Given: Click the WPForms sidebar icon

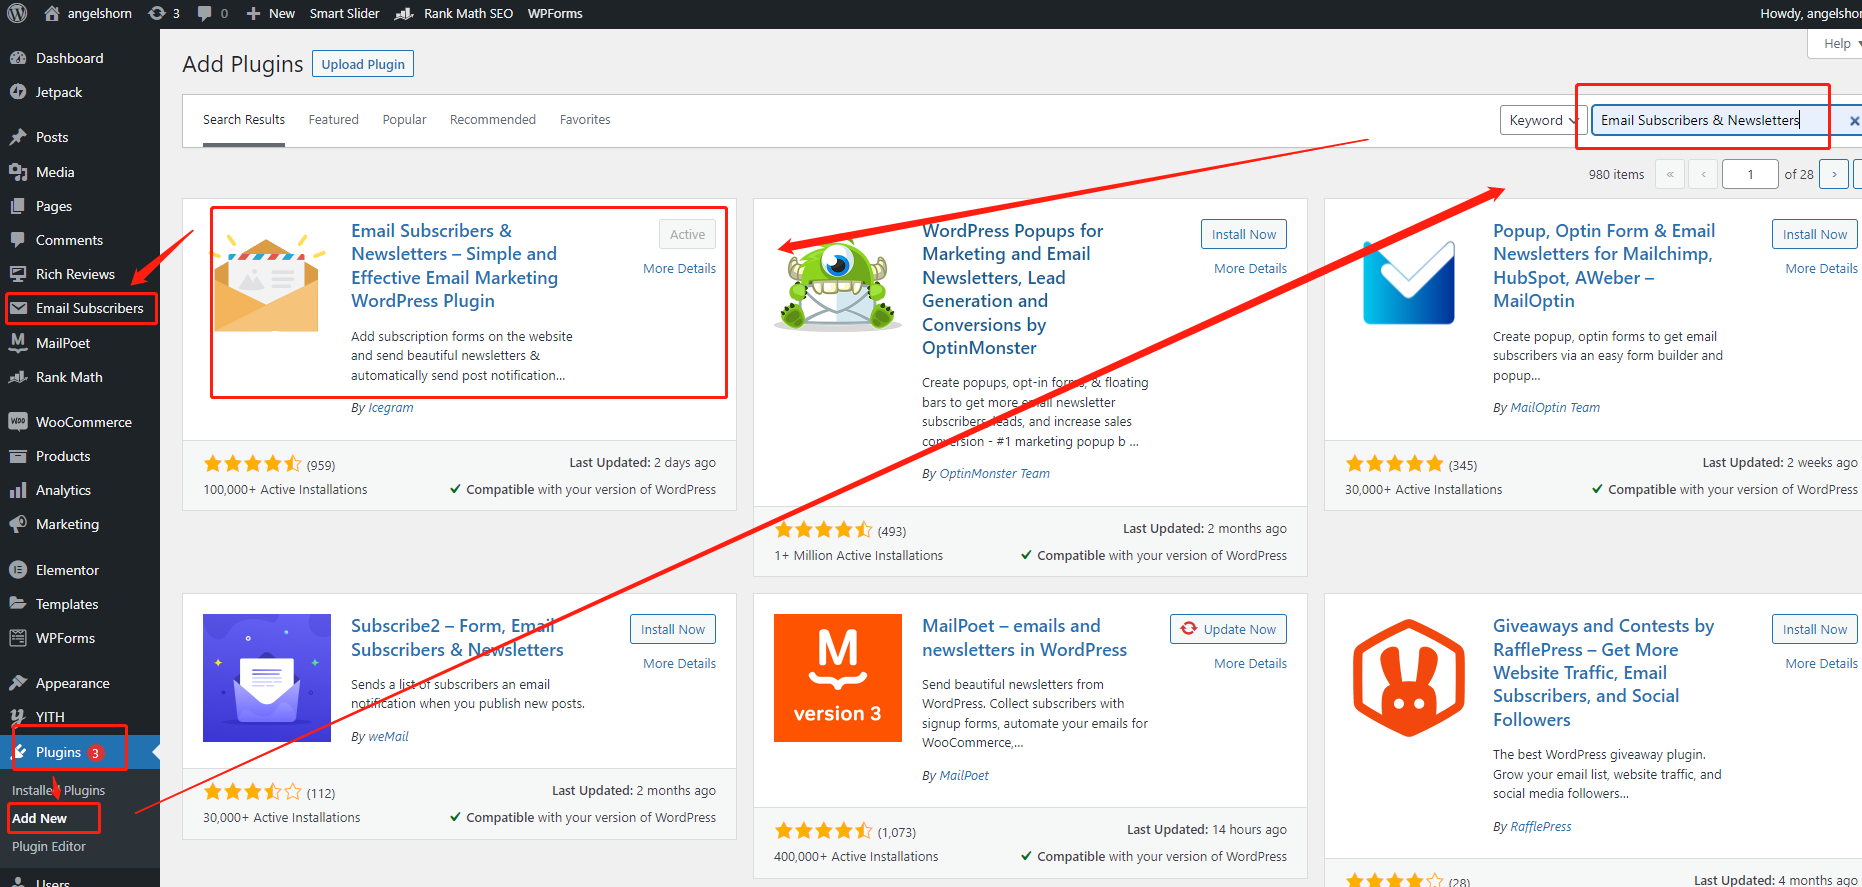Looking at the screenshot, I should click(x=18, y=638).
